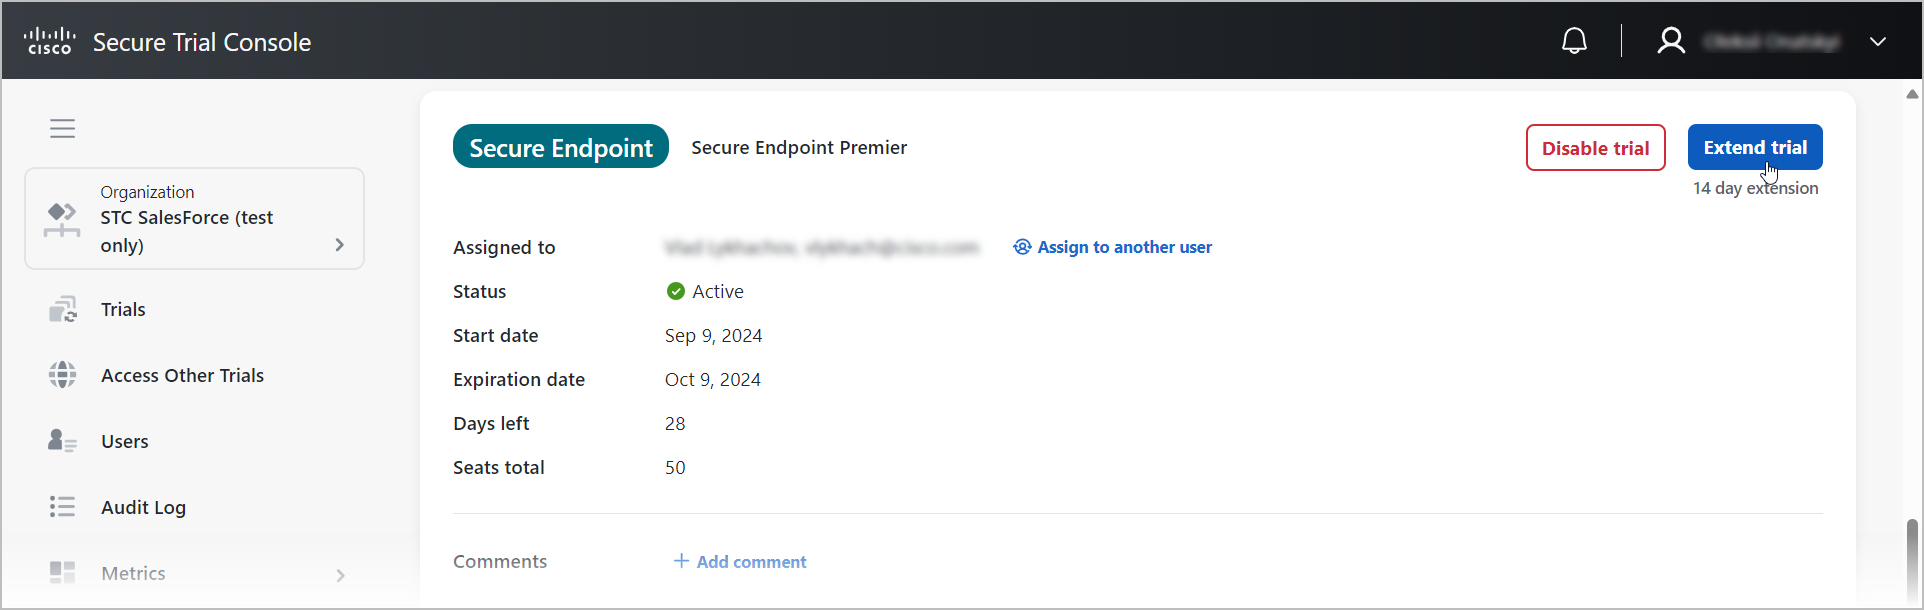Click the Users sidebar icon

[x=62, y=441]
